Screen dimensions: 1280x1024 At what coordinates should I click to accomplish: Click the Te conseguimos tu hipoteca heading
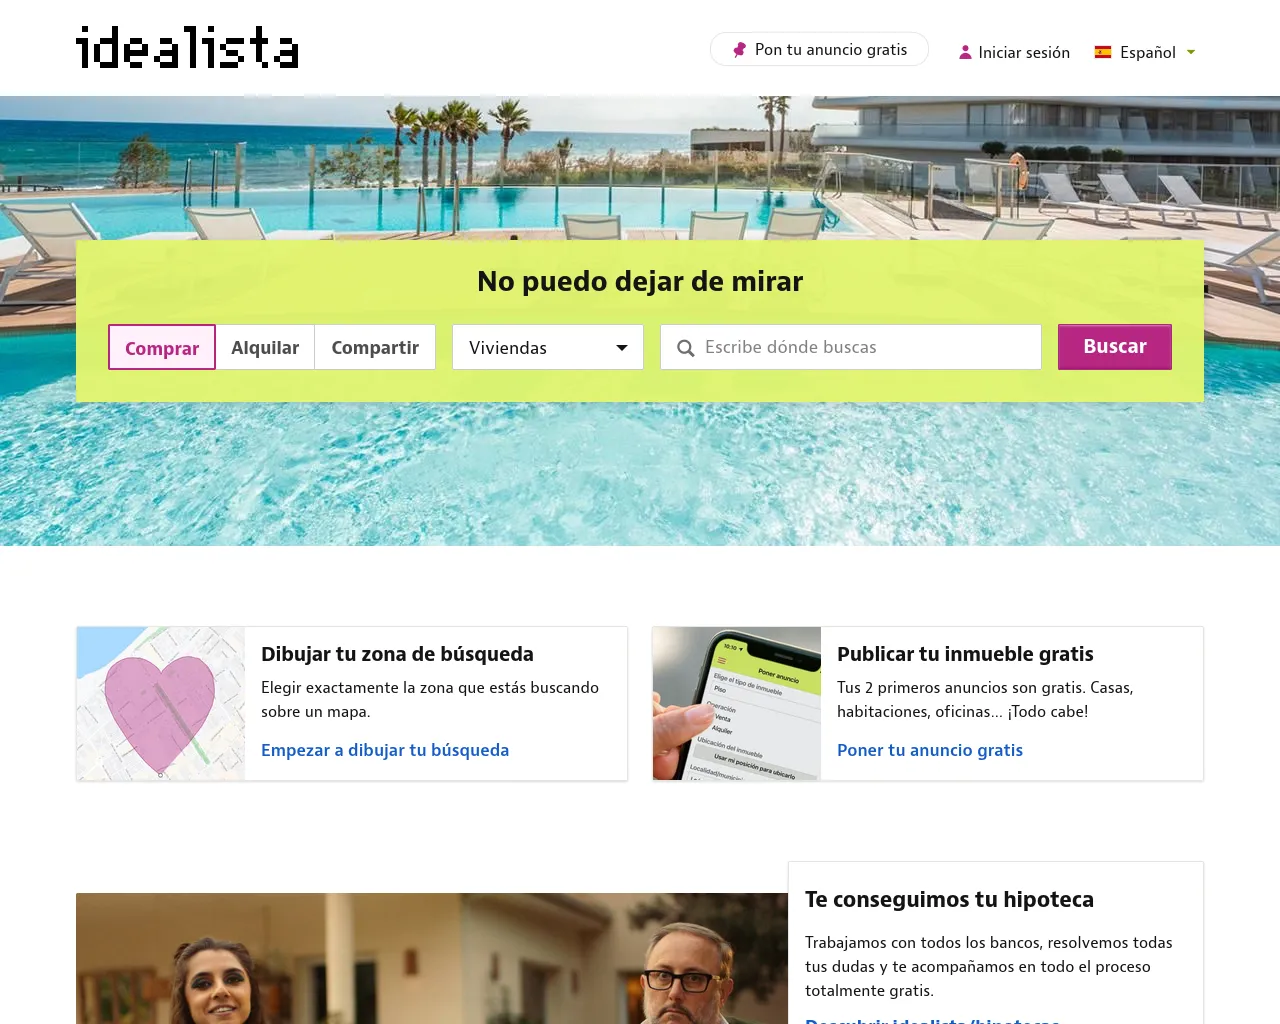(949, 899)
